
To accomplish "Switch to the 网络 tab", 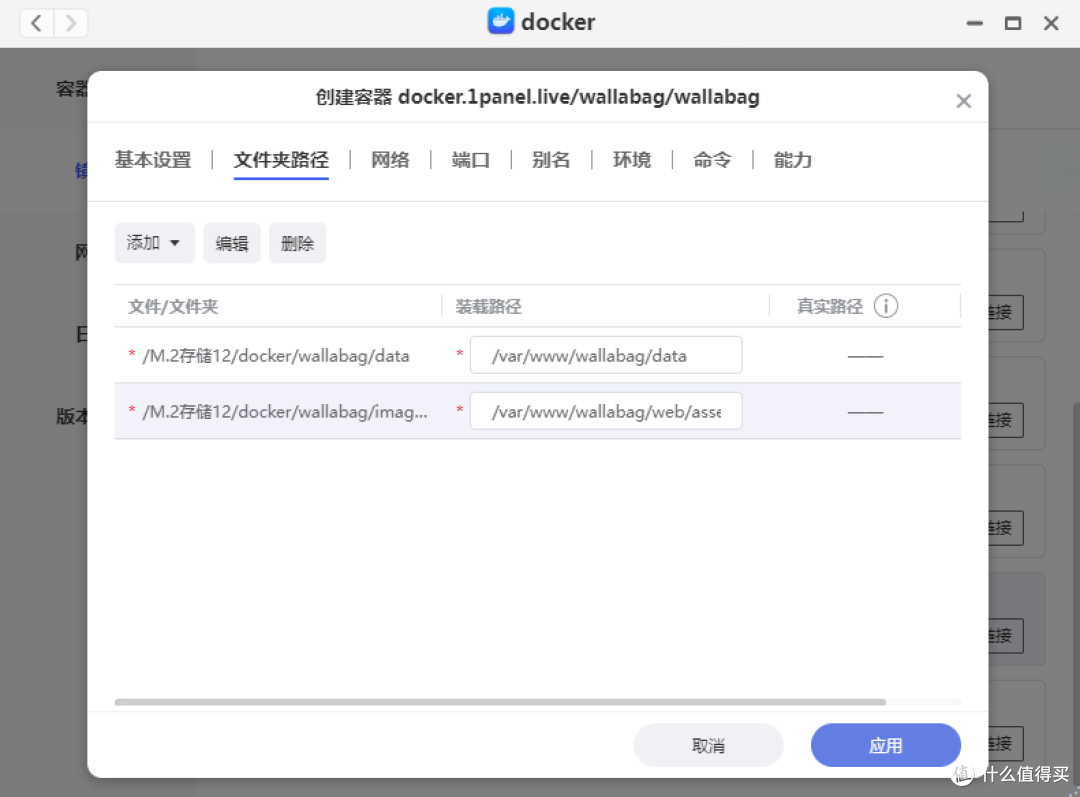I will (x=390, y=160).
